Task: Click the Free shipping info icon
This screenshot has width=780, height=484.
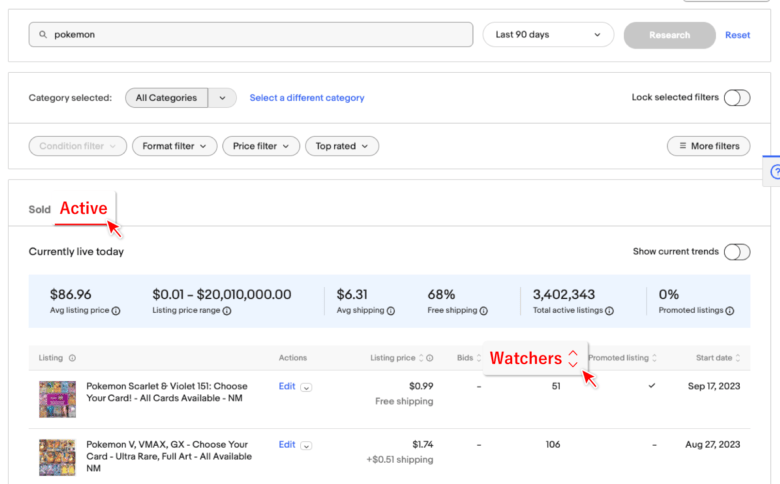Action: [x=485, y=311]
